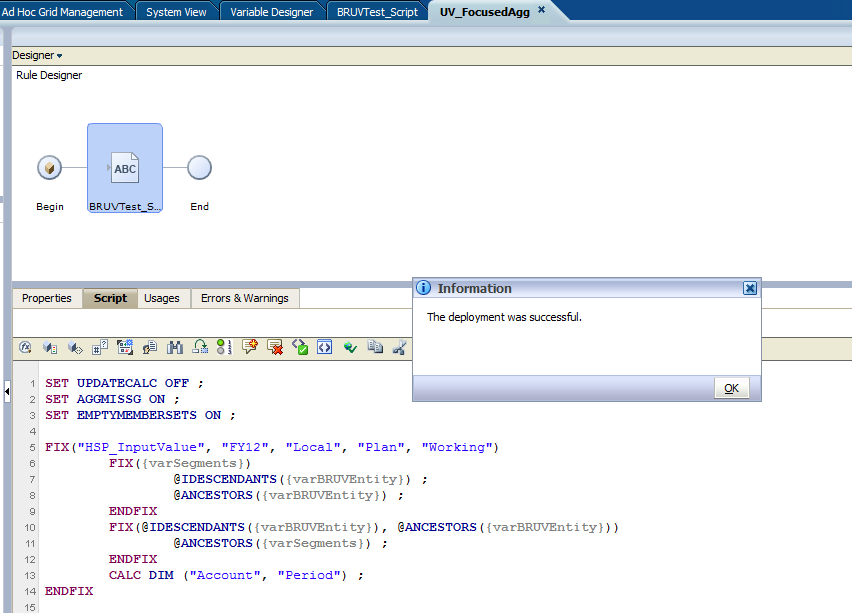This screenshot has height=613, width=852.
Task: Click the copy documents icon
Action: [x=375, y=346]
